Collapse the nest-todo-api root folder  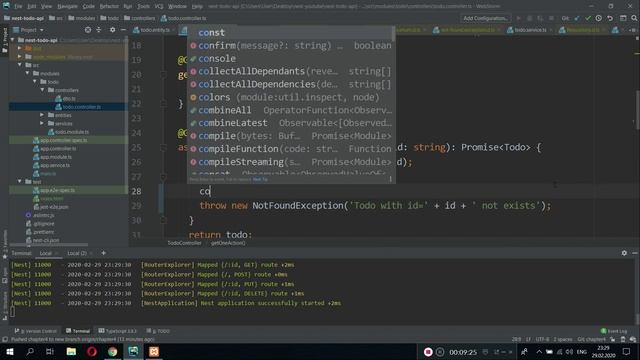(x=13, y=40)
